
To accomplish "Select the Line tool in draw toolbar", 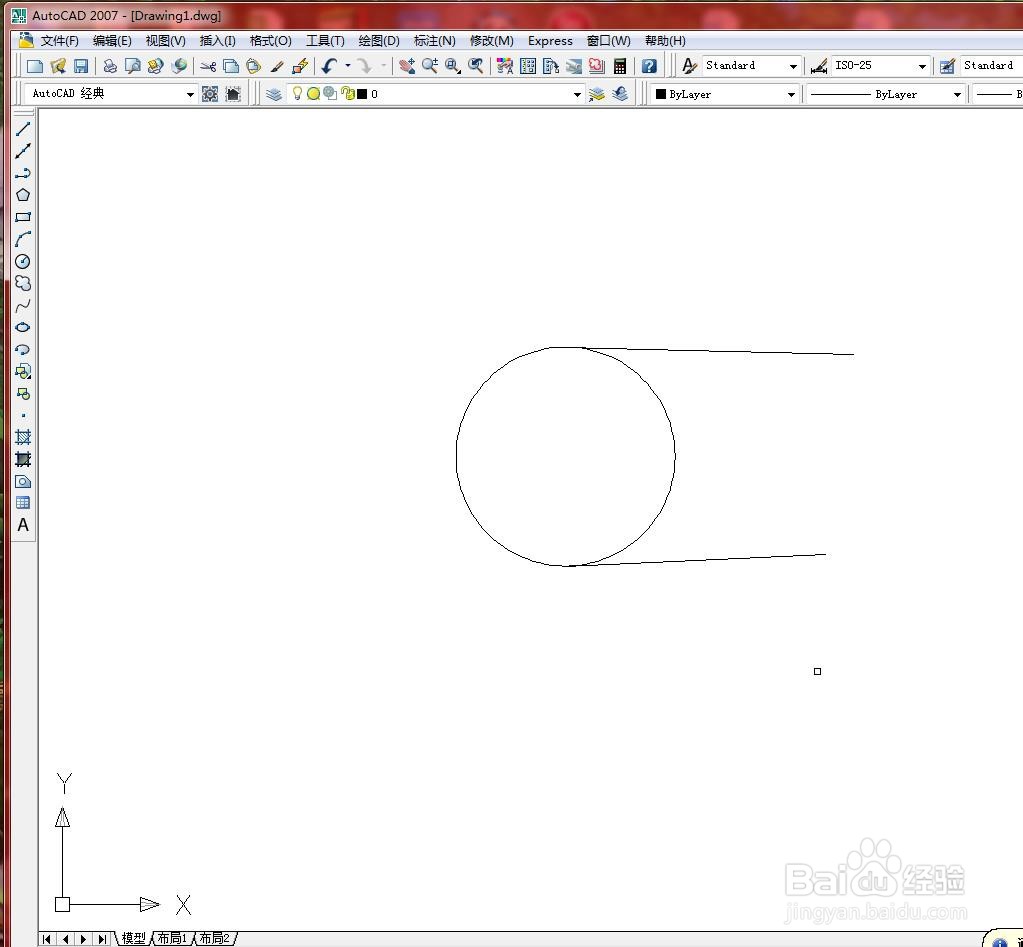I will tap(23, 129).
